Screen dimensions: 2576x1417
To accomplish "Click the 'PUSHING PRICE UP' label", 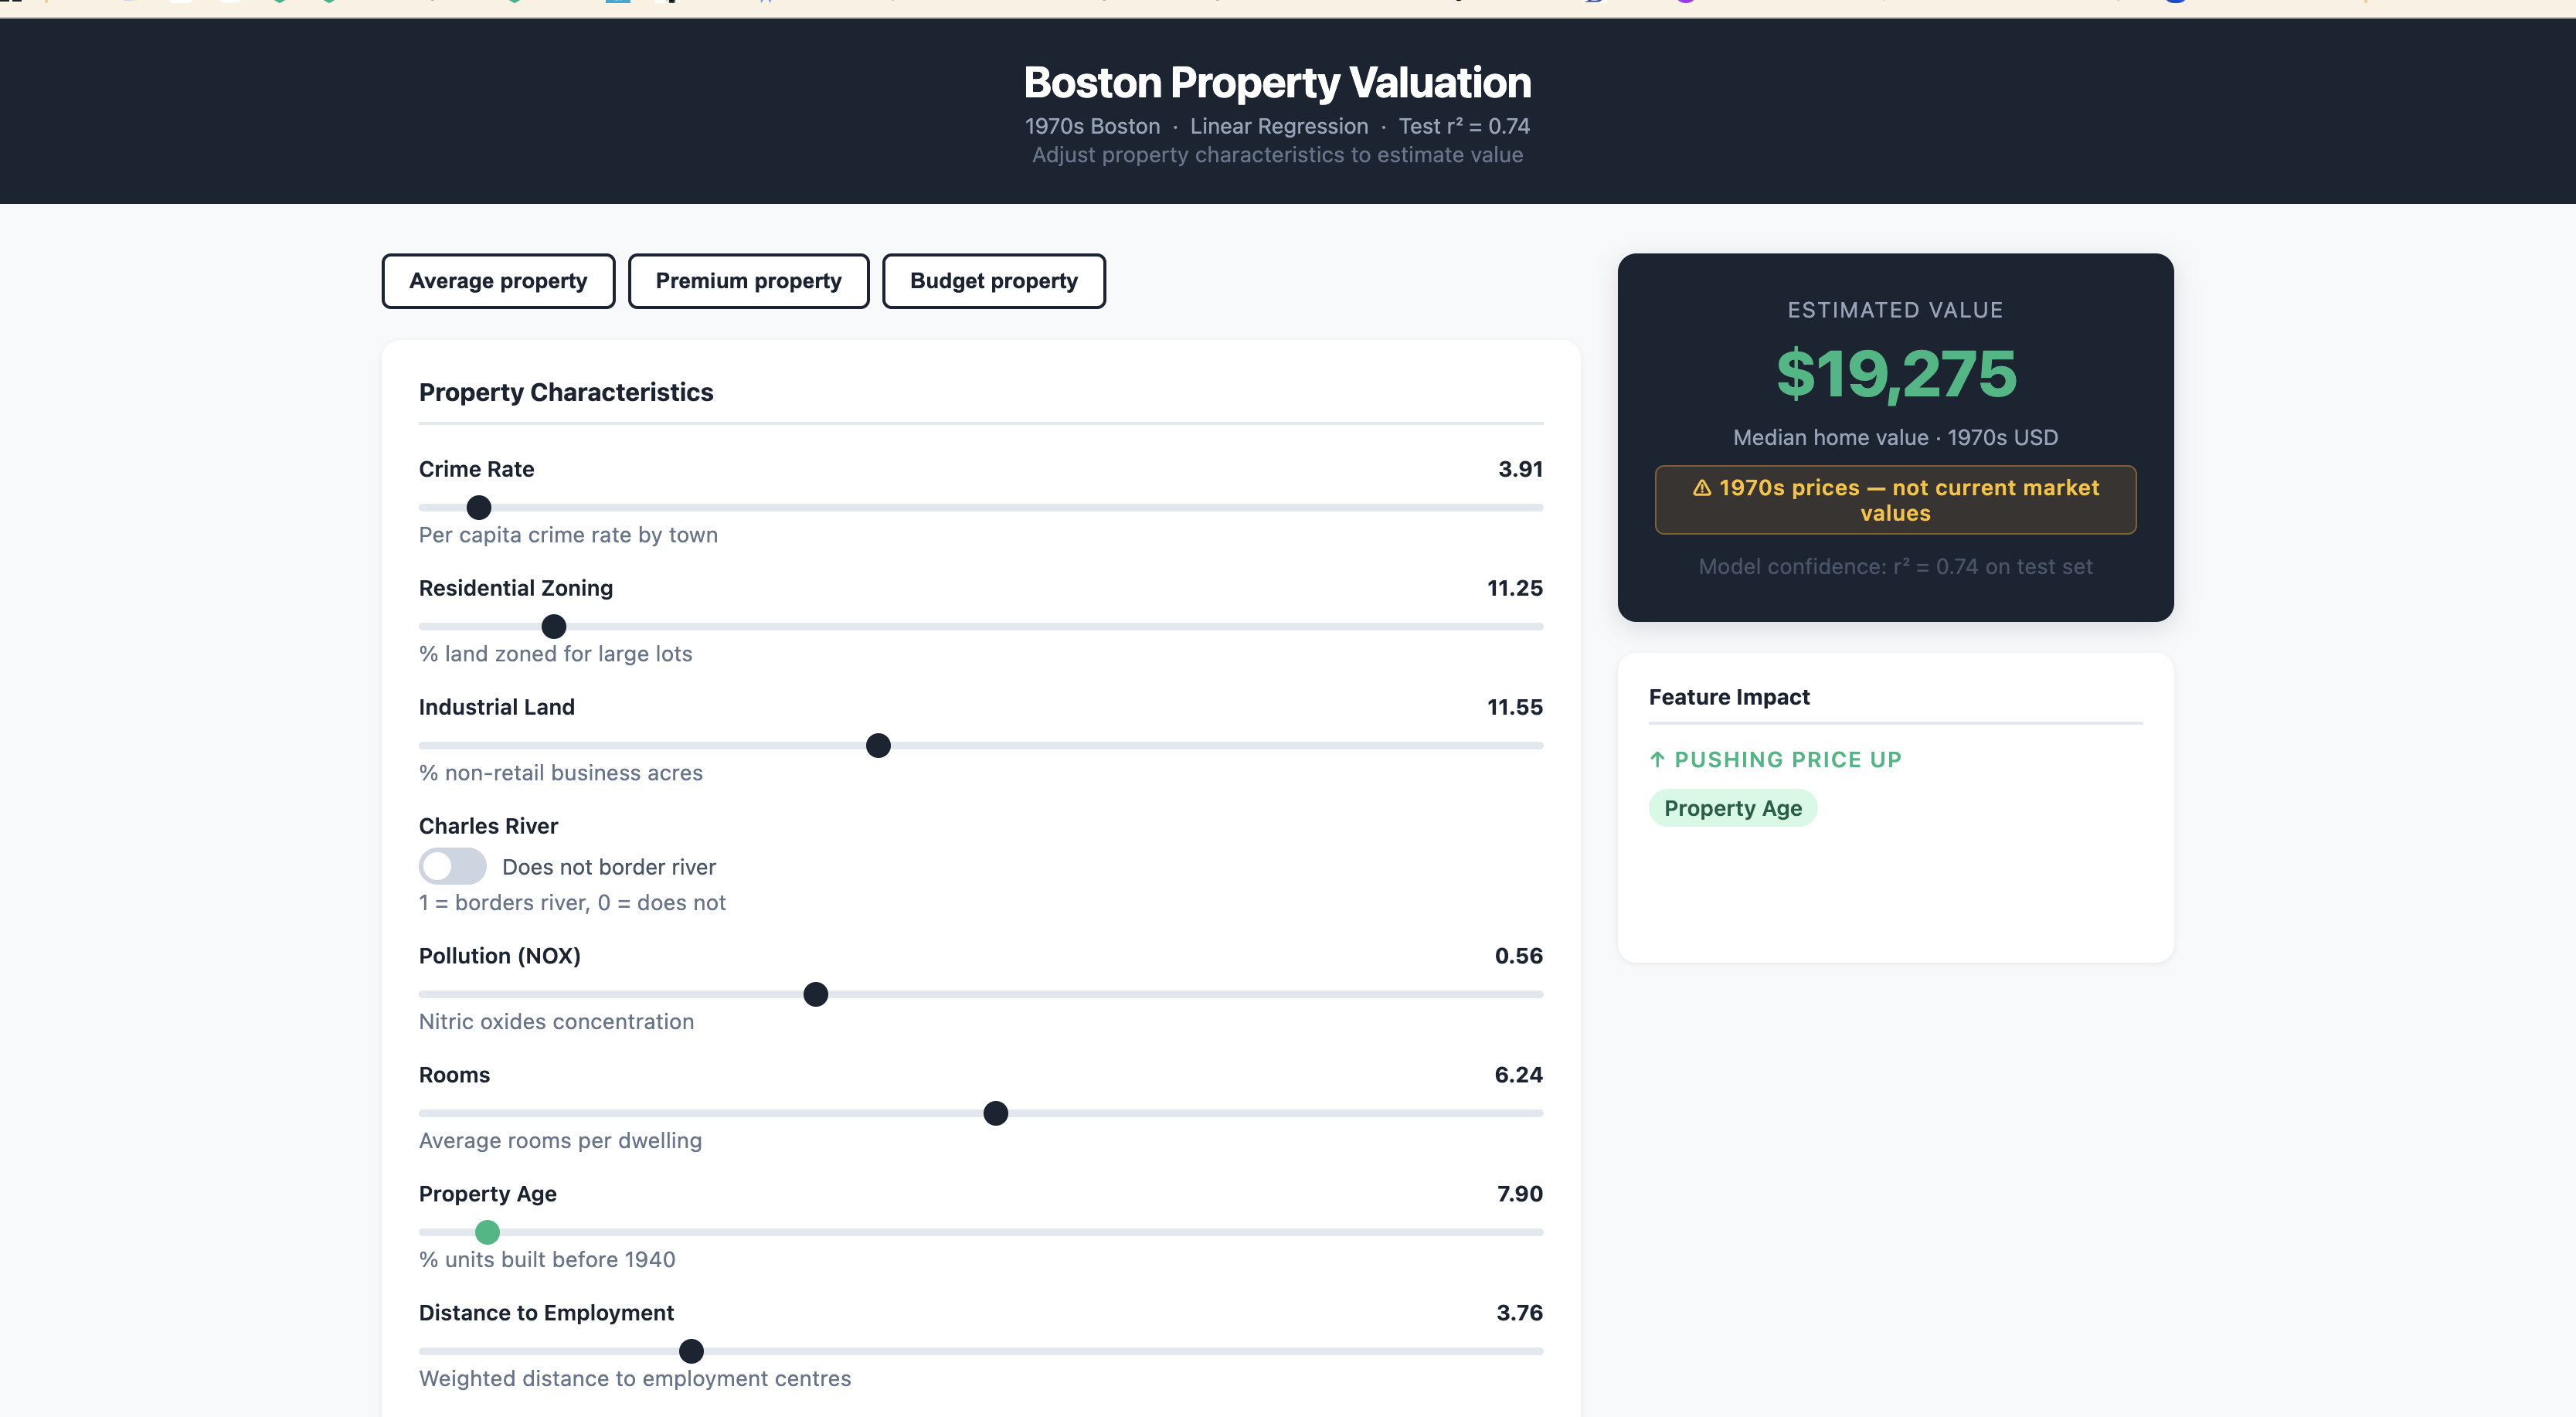I will 1788,760.
